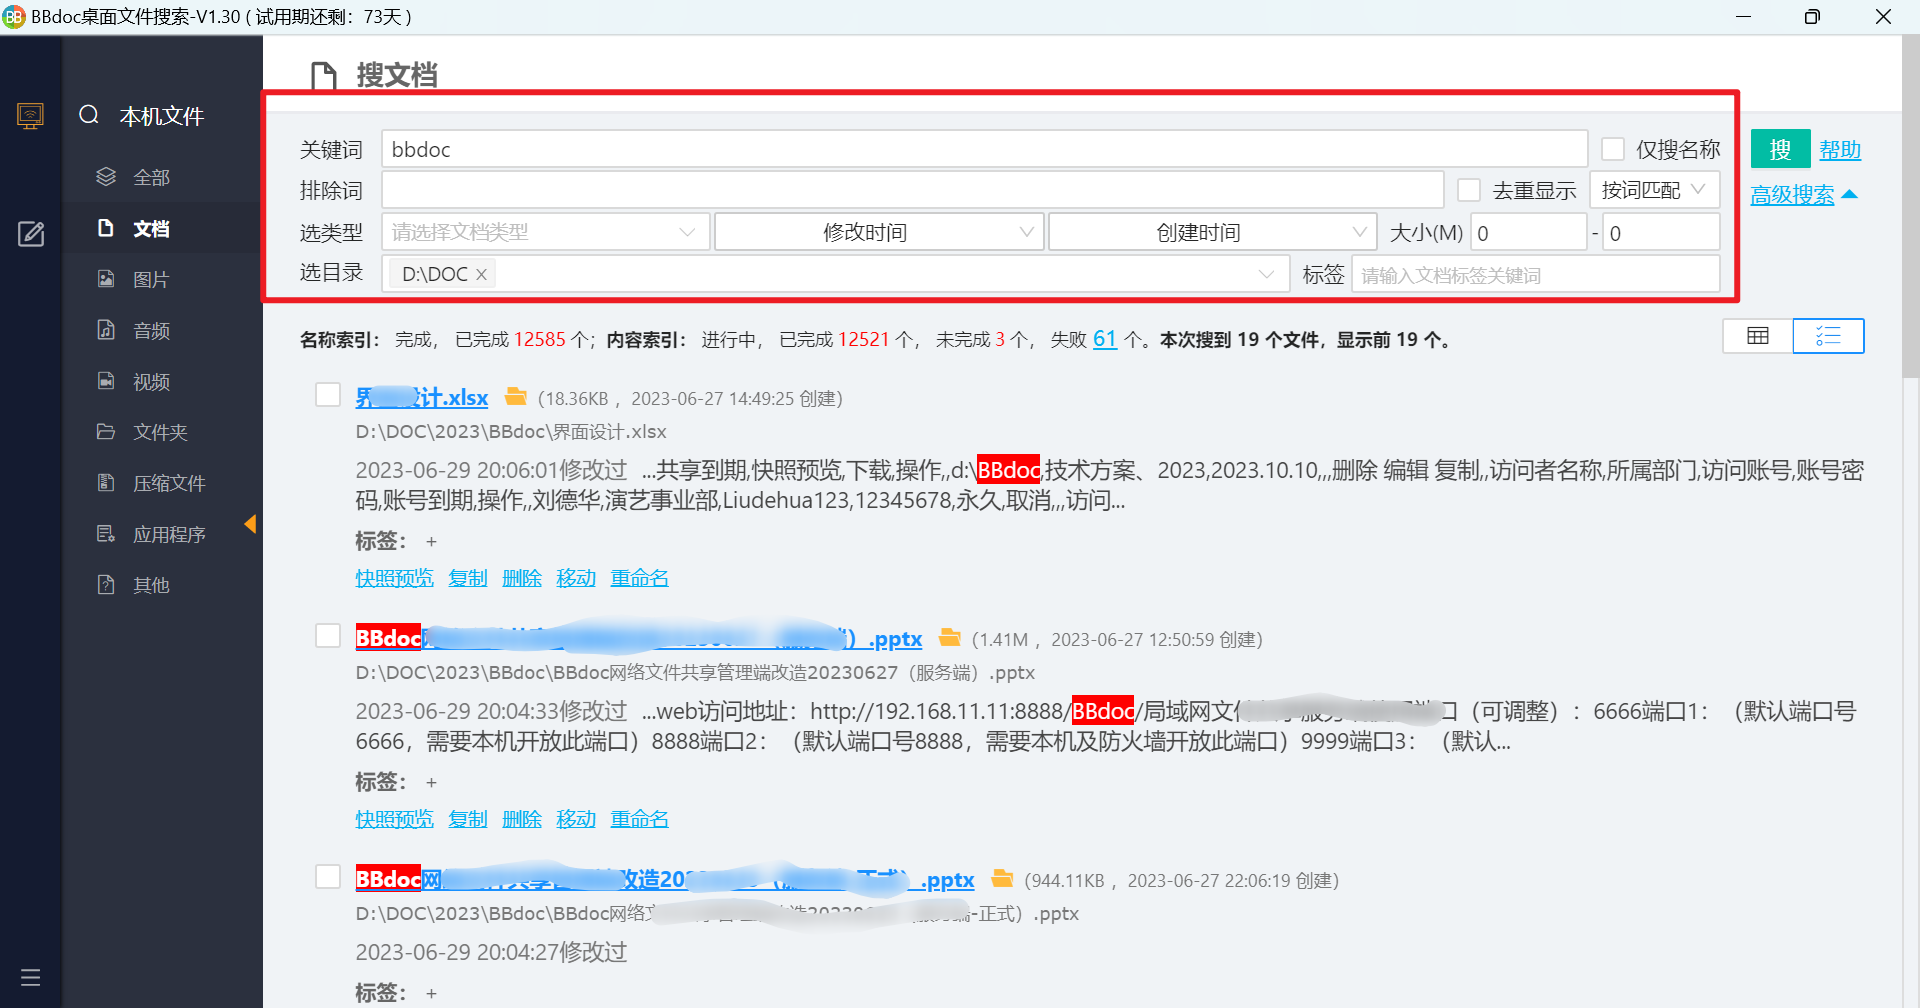Add tag to xlsx result with plus
This screenshot has height=1008, width=1920.
431,542
